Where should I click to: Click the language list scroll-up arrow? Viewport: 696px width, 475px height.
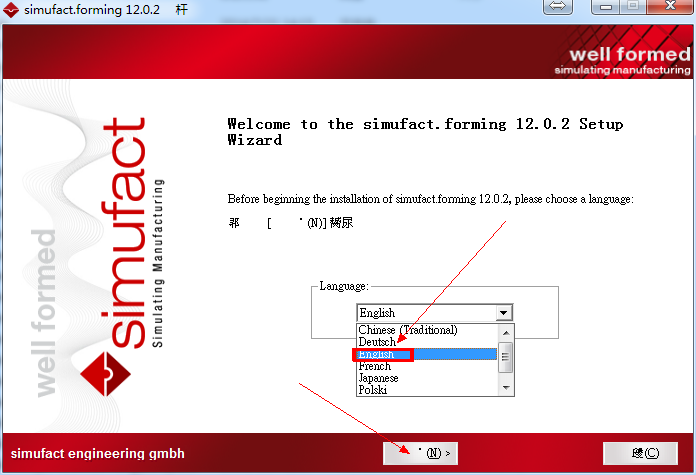(506, 333)
